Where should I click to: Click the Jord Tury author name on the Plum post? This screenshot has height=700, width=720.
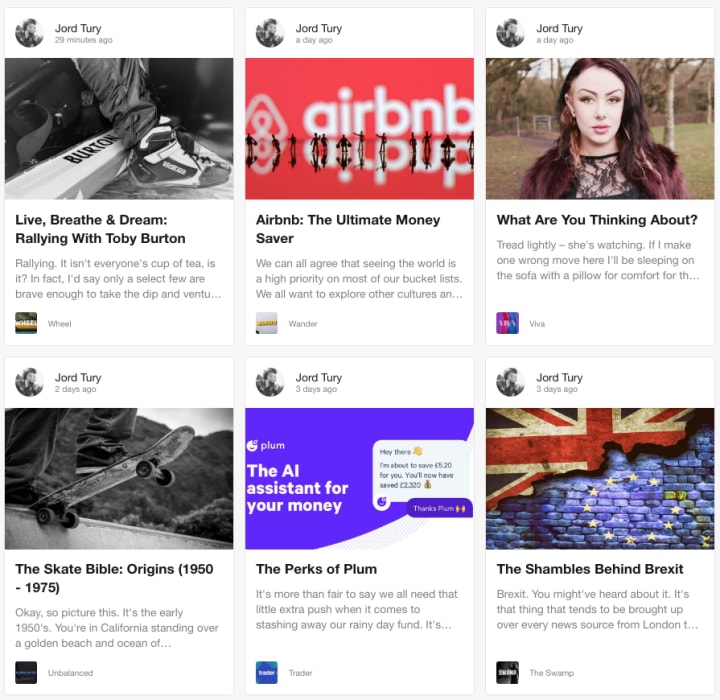pos(319,378)
